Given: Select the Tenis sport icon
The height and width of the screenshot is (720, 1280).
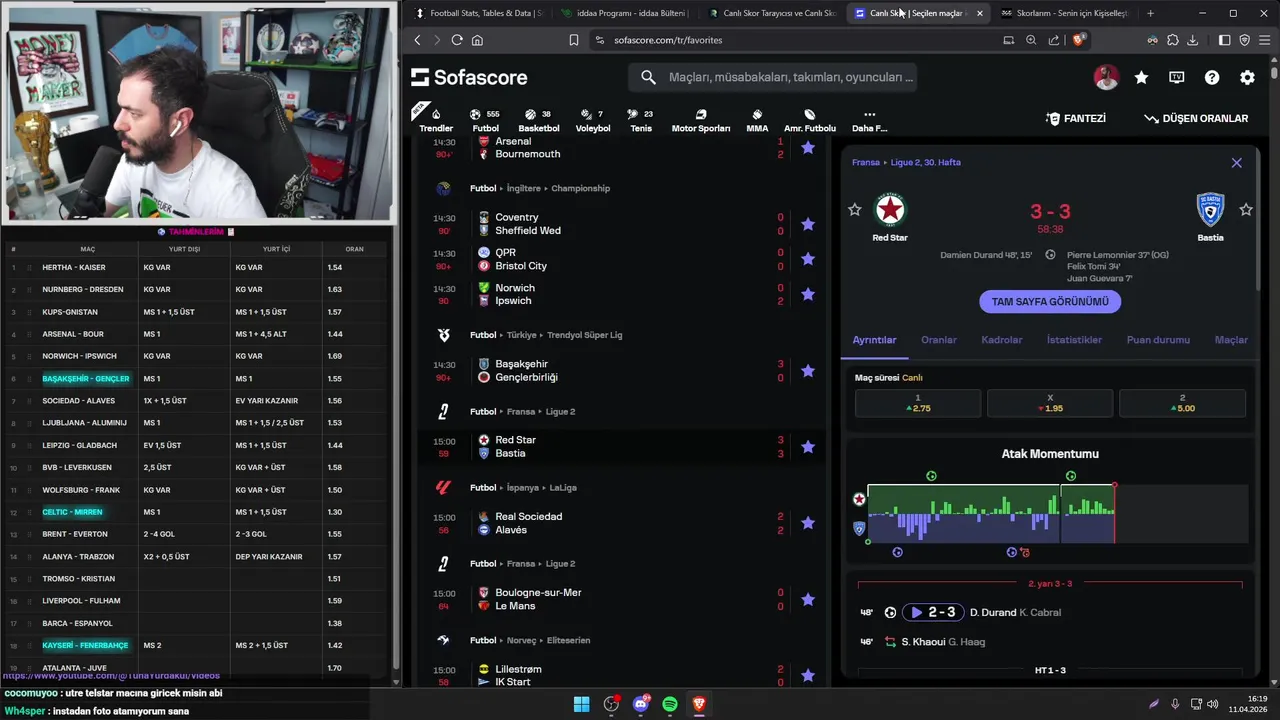Looking at the screenshot, I should (640, 120).
